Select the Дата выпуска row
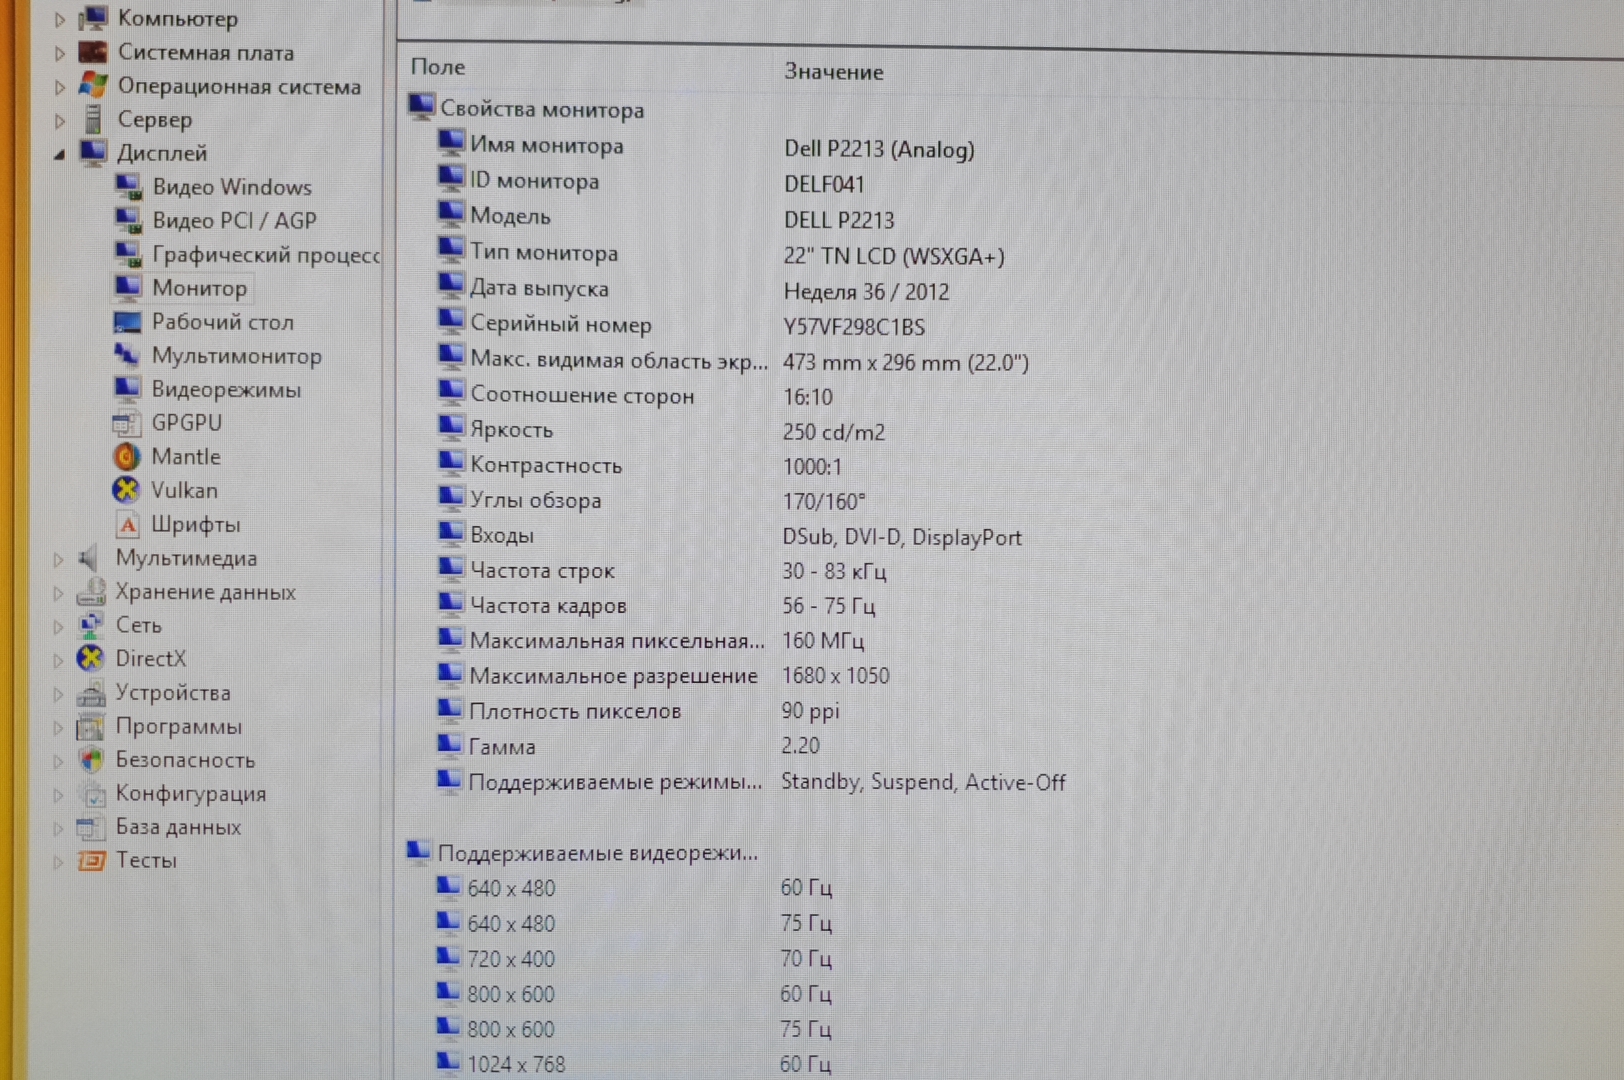This screenshot has width=1624, height=1080. click(x=693, y=290)
